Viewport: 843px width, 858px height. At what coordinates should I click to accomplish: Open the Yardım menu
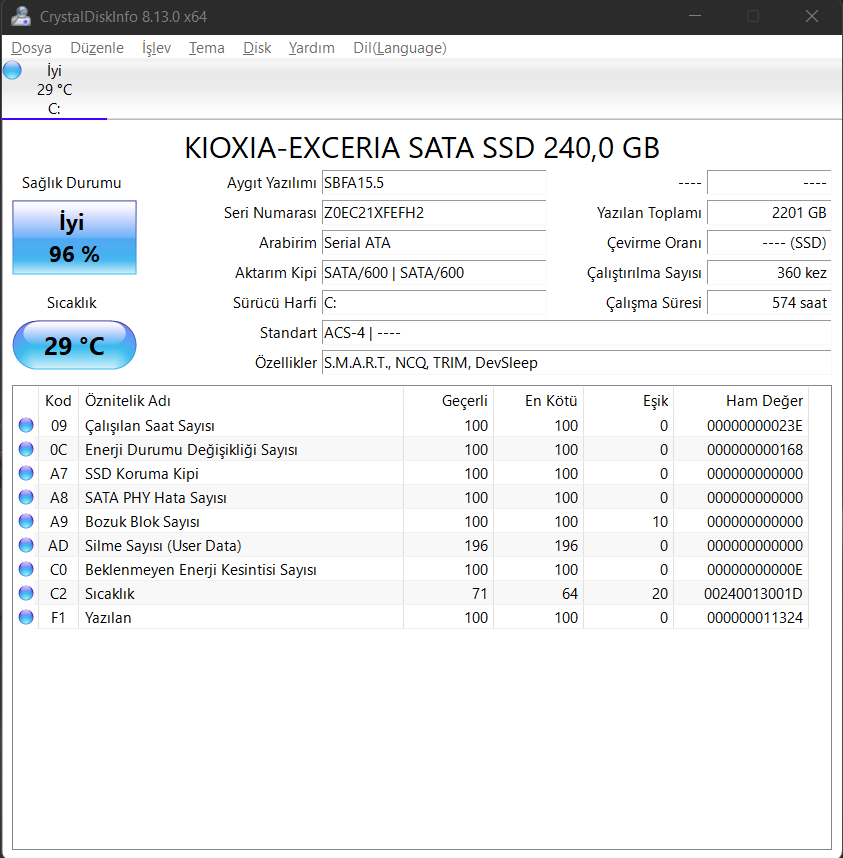[x=312, y=48]
